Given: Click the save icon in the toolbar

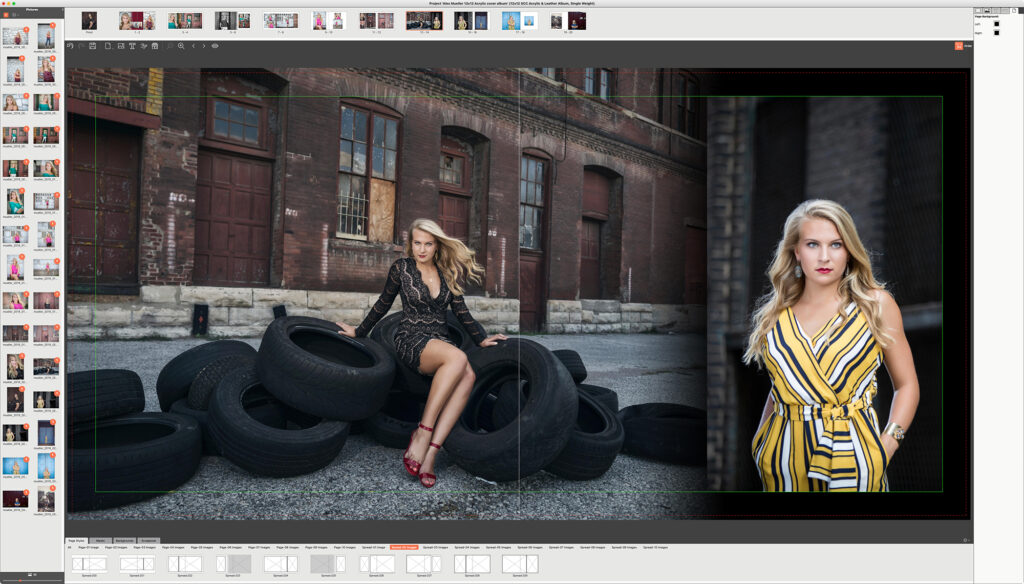Looking at the screenshot, I should pos(93,46).
